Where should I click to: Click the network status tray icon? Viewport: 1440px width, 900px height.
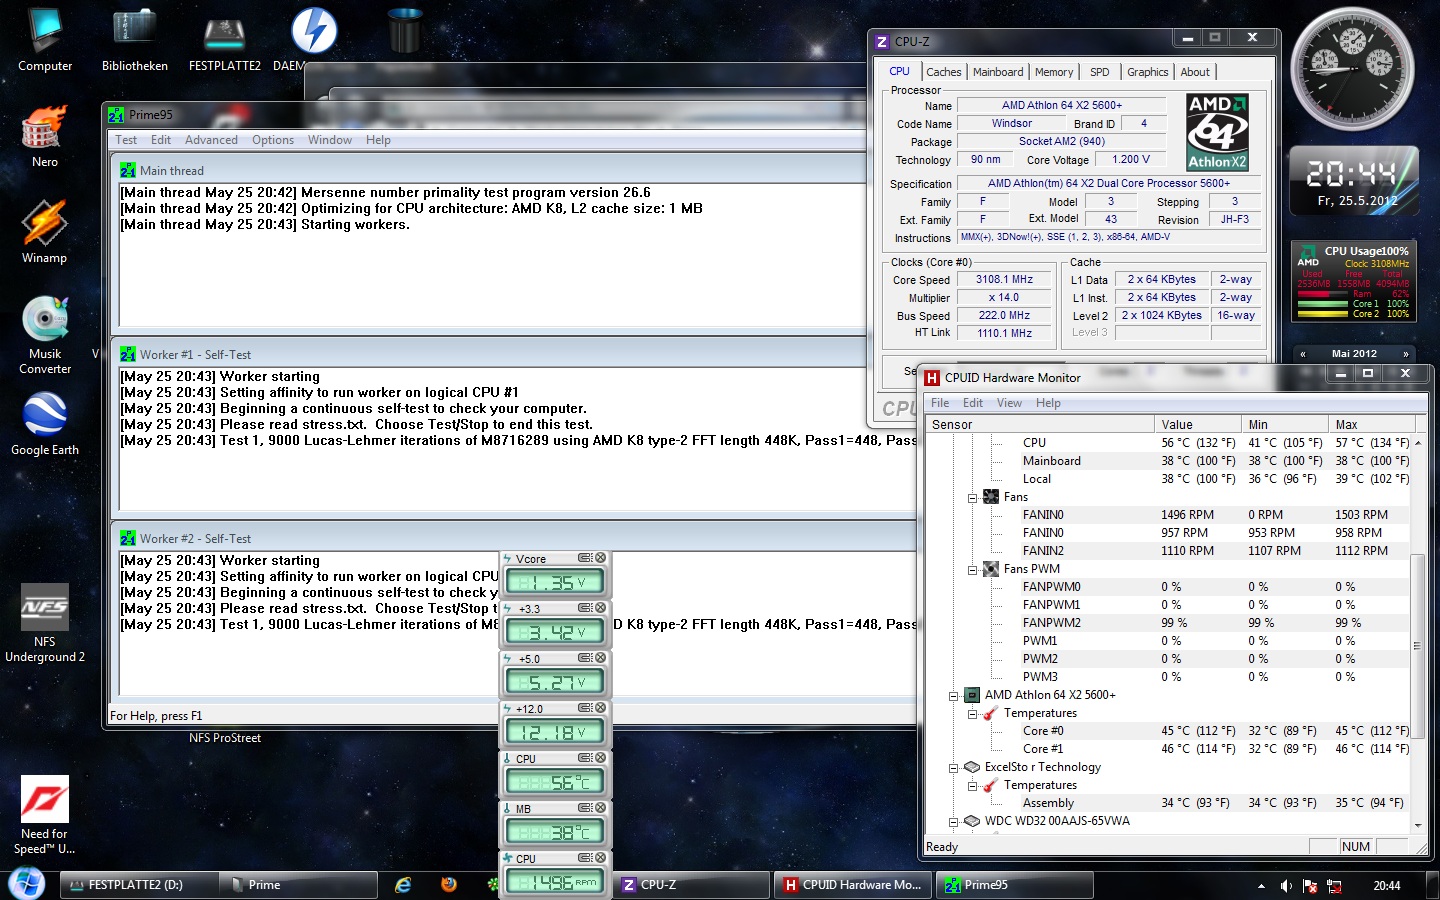pos(1334,886)
